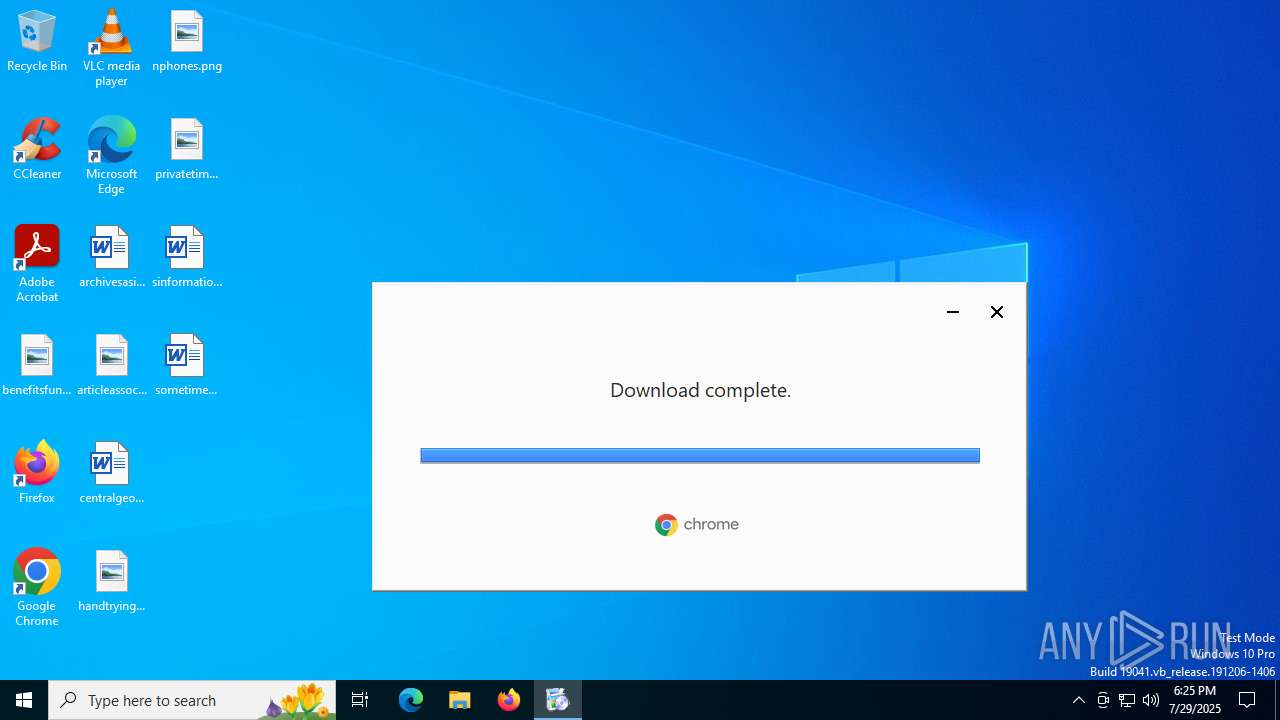The image size is (1280, 720).
Task: Launch Adobe Acrobat desktop shortcut
Action: point(37,264)
